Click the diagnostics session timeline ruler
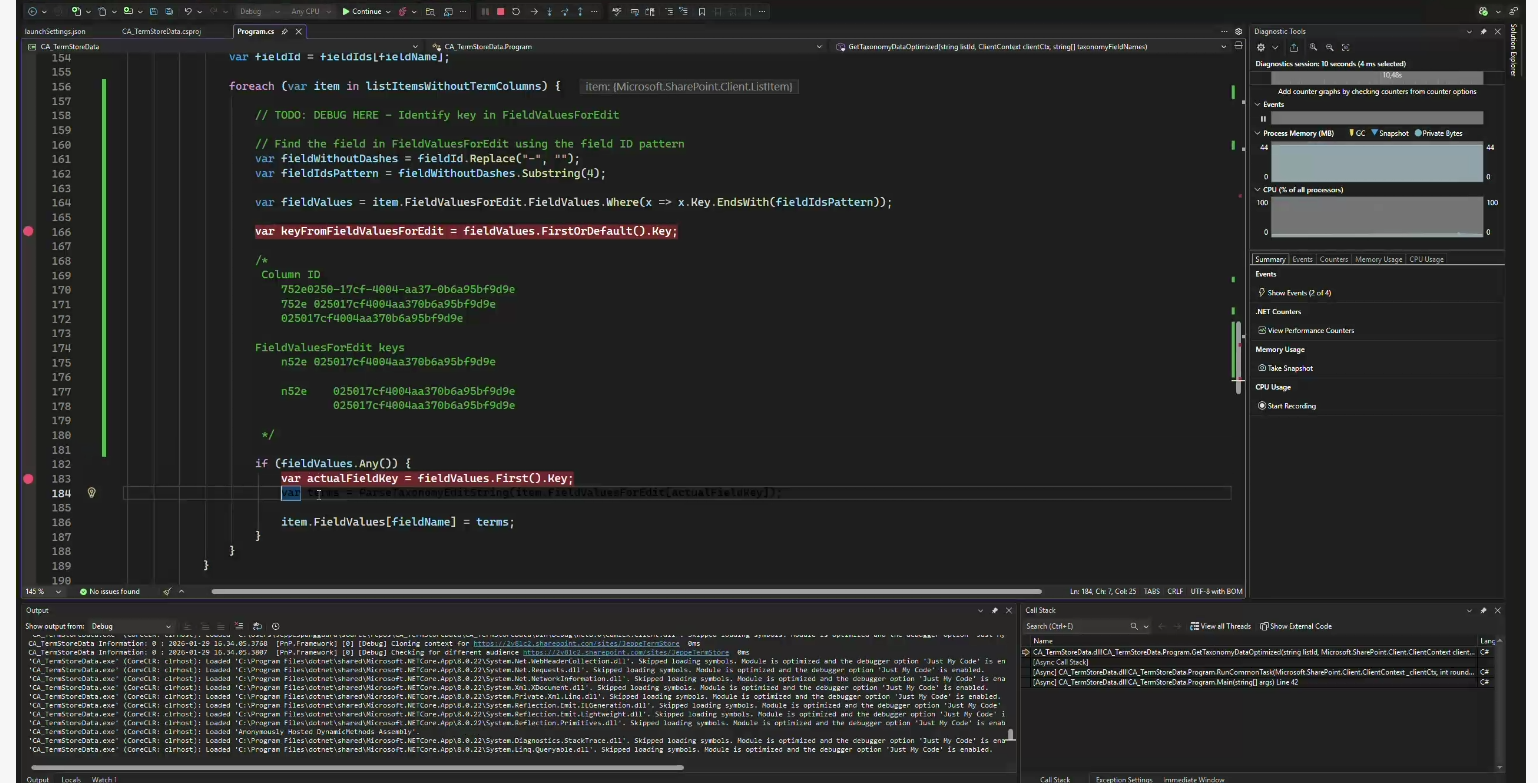The width and height of the screenshot is (1538, 783). click(x=1376, y=76)
